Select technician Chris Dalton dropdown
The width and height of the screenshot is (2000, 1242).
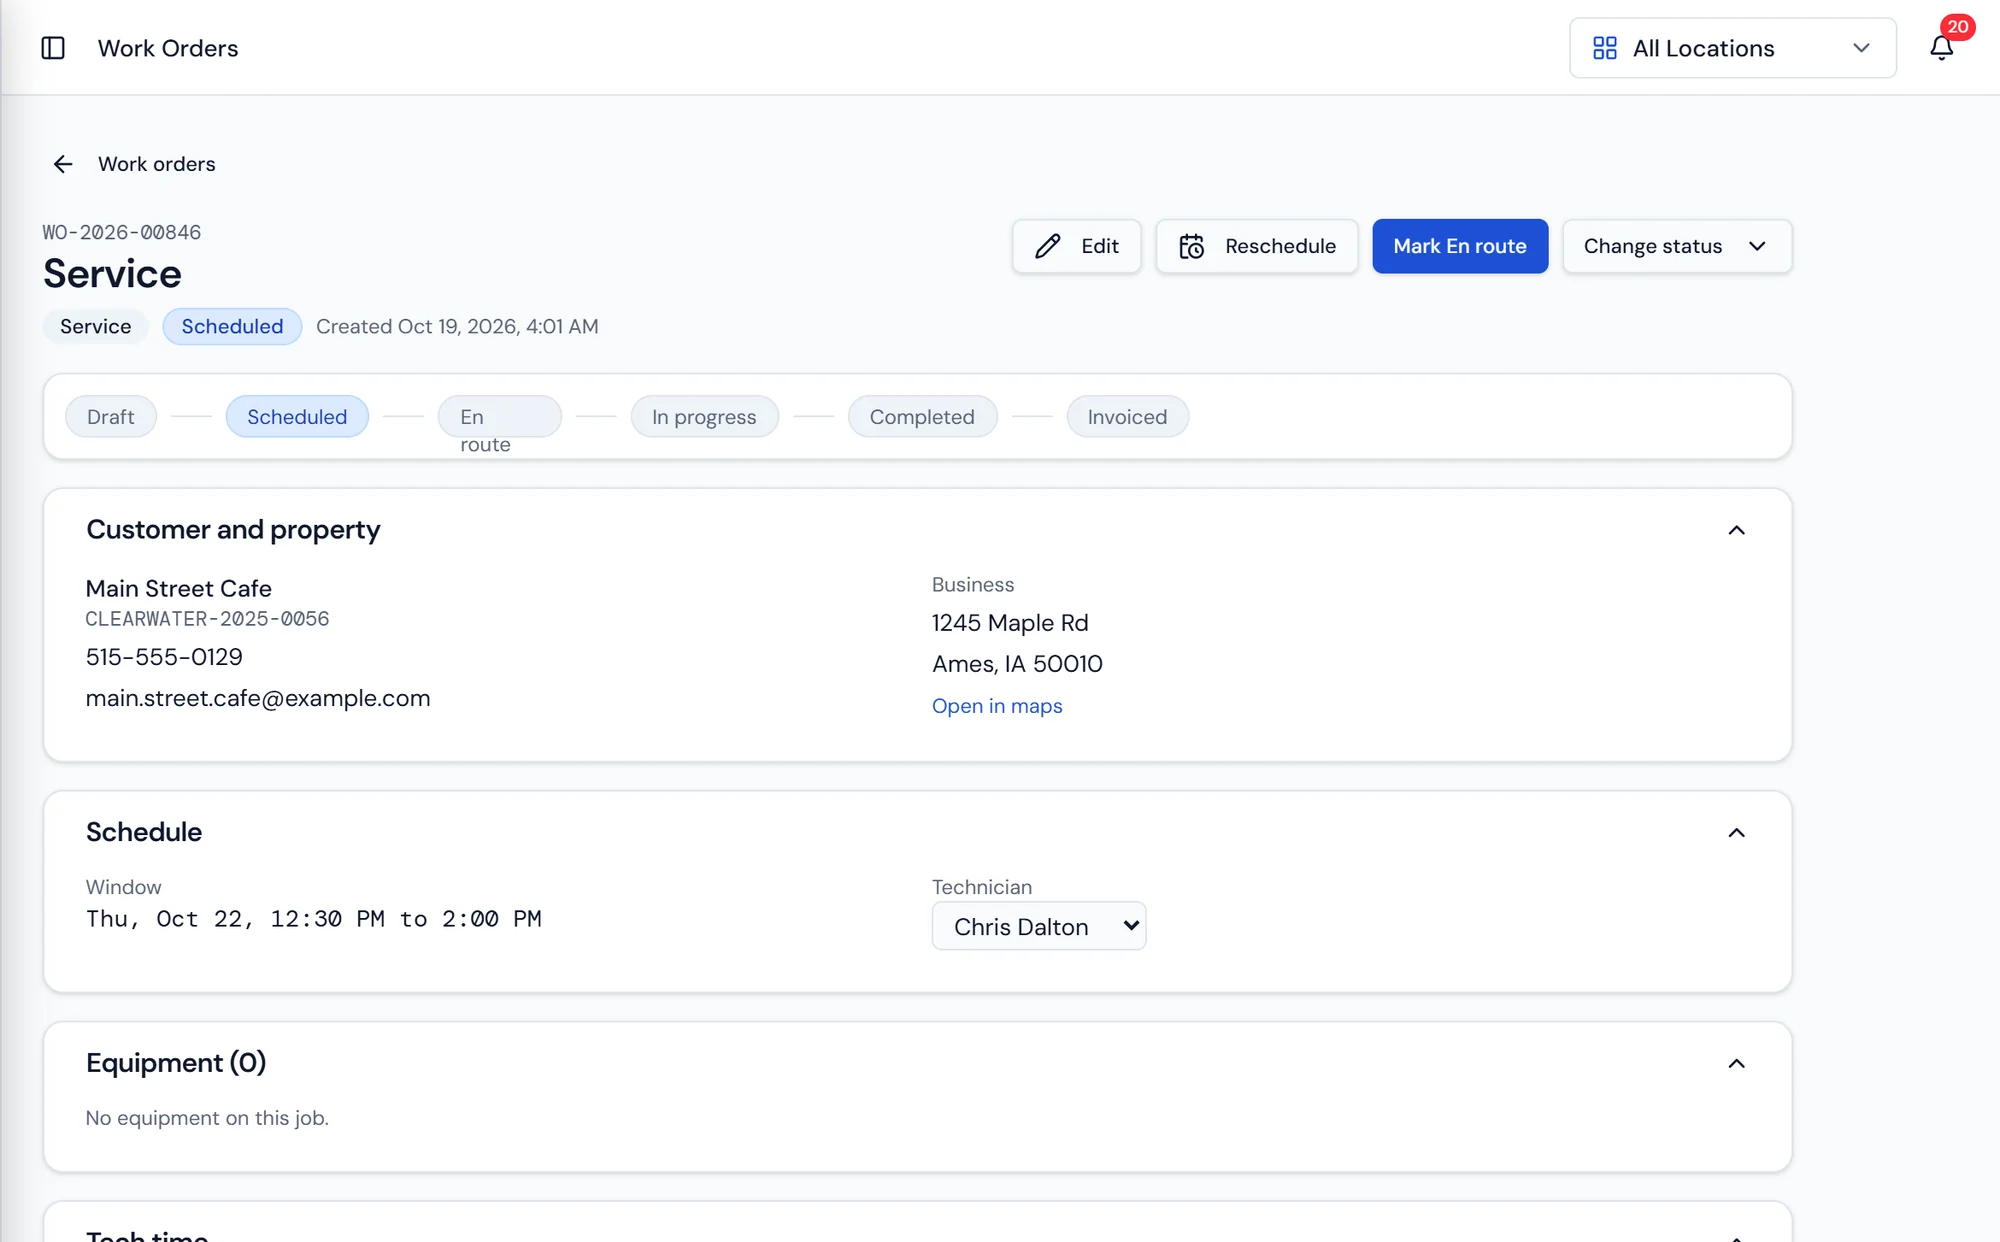[1039, 926]
